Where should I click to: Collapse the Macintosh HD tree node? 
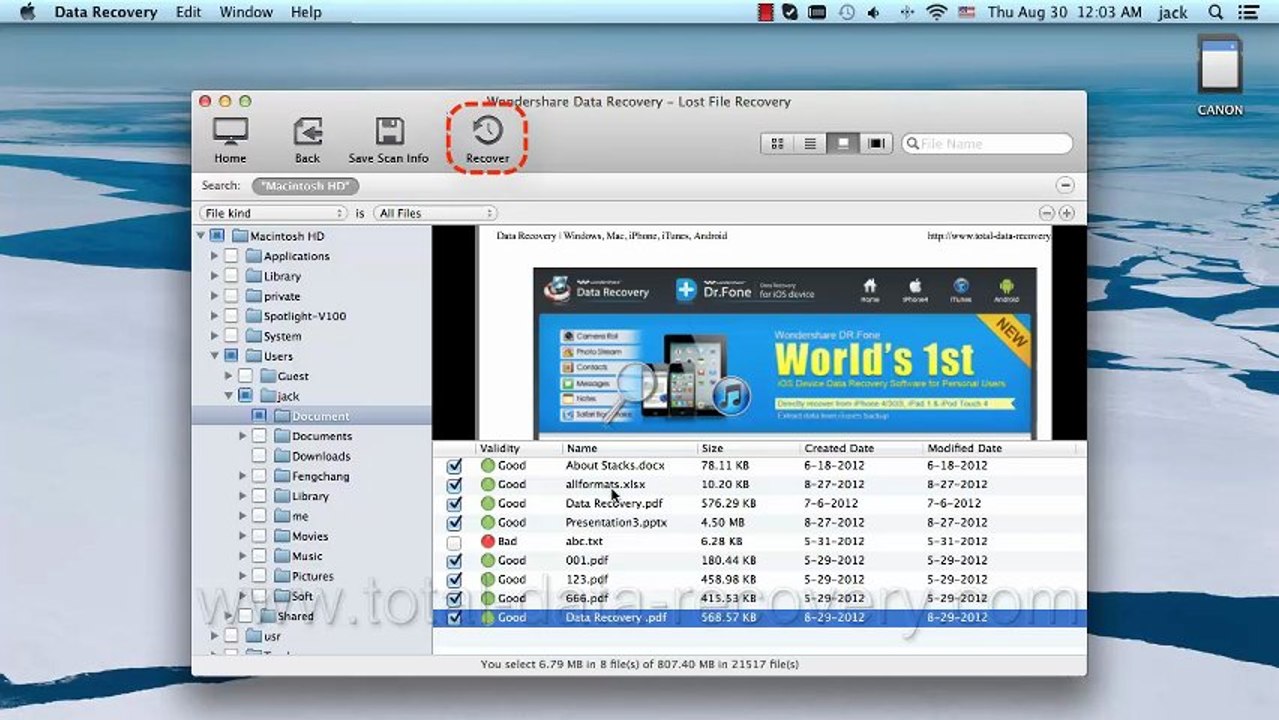click(201, 236)
